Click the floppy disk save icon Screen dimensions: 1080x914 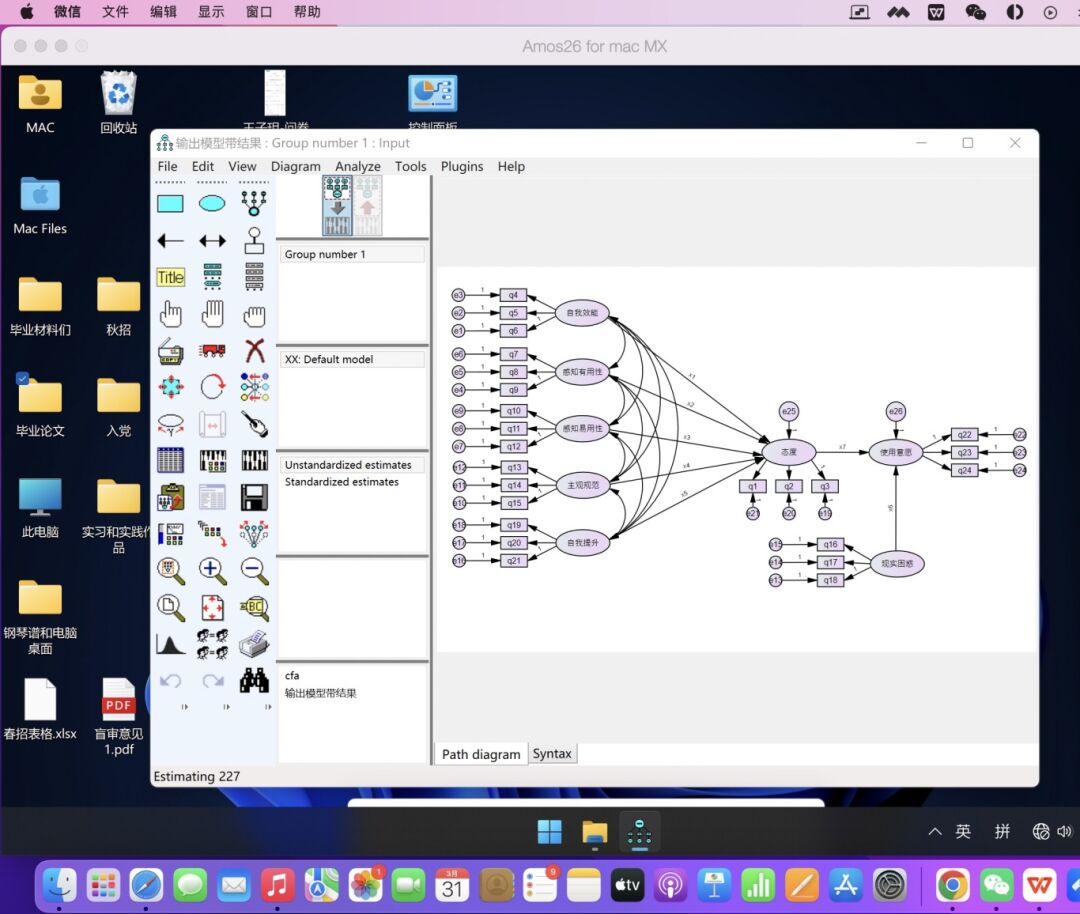(x=254, y=497)
